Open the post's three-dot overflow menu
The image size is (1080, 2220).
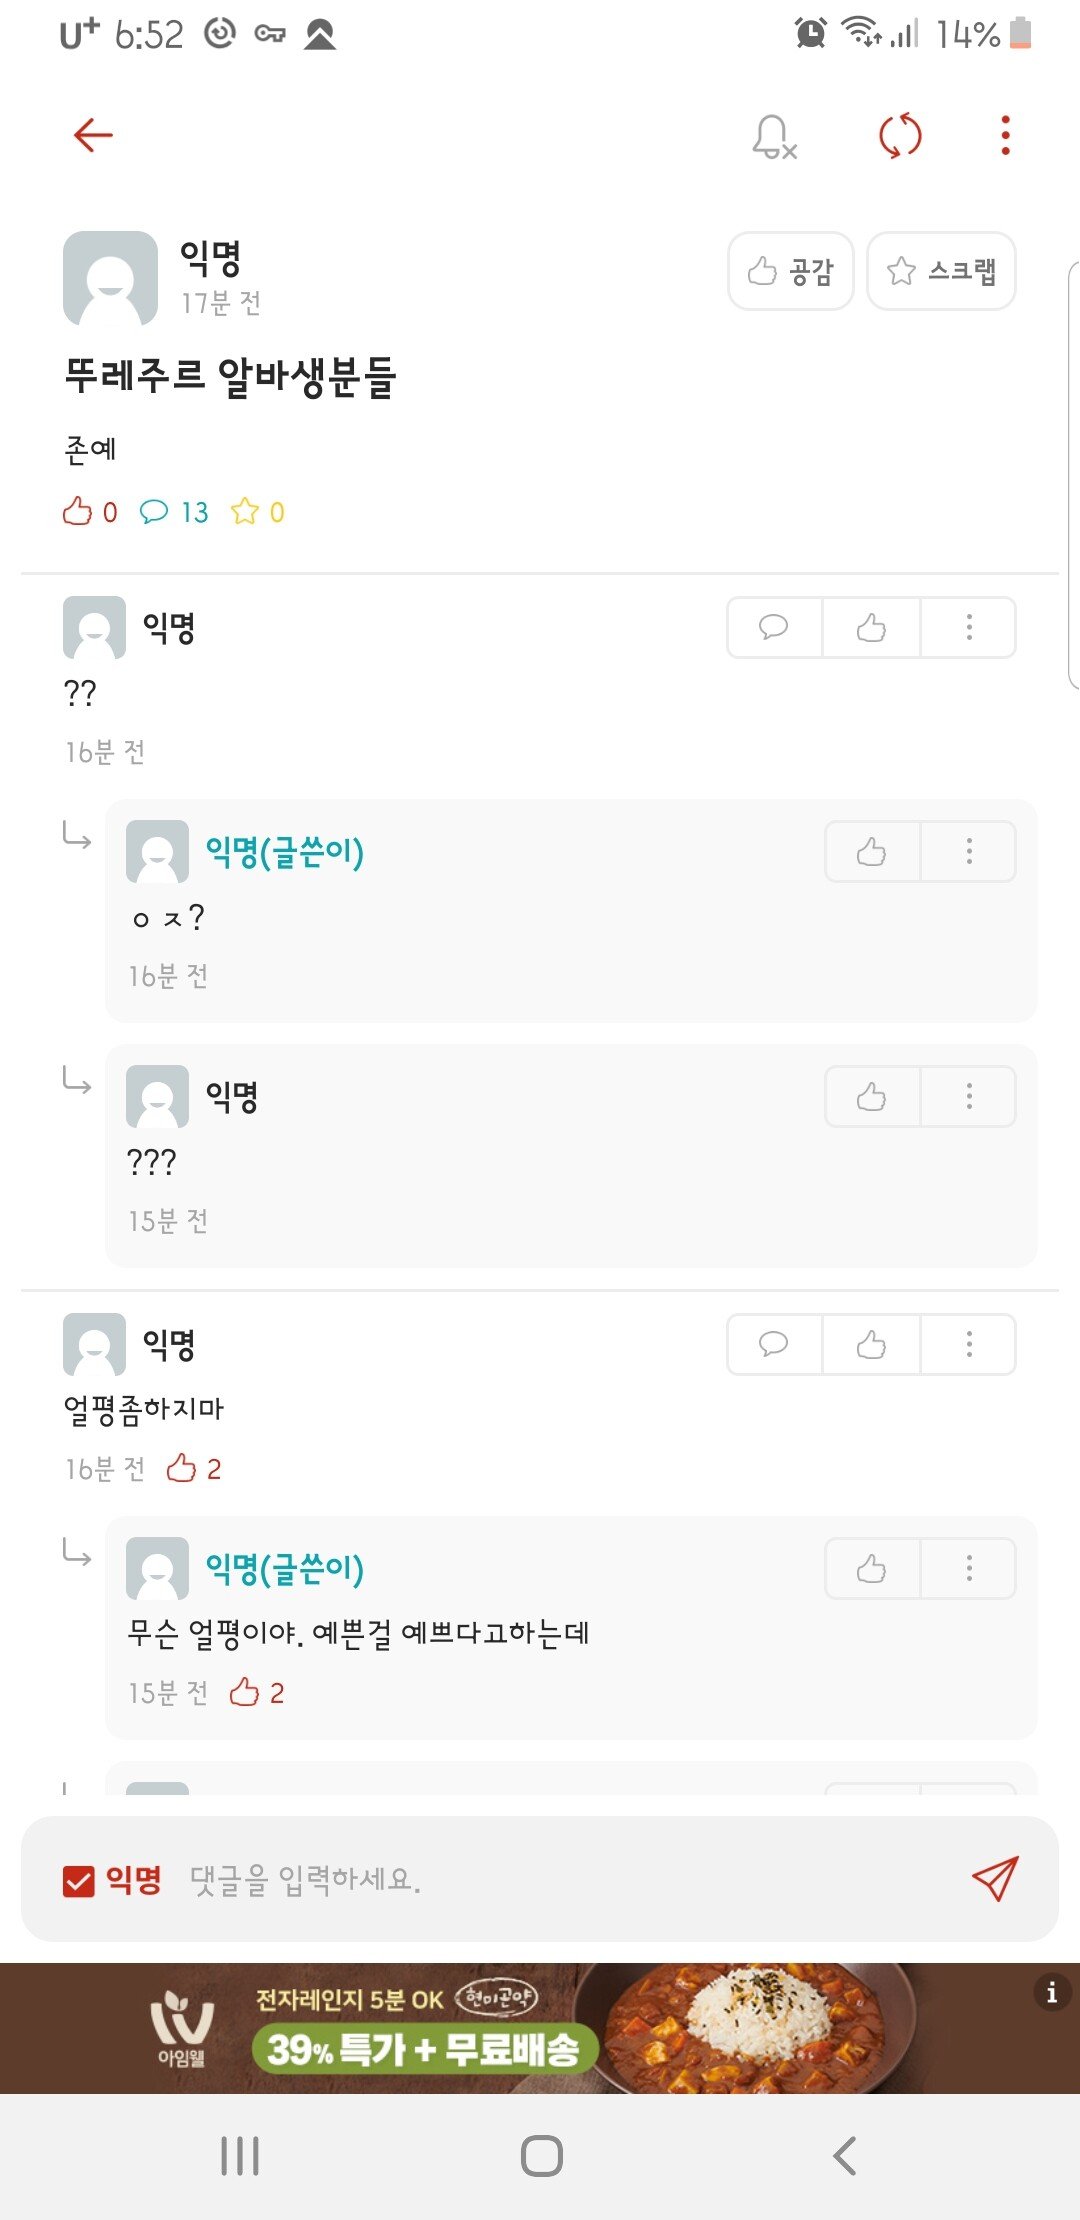1005,136
